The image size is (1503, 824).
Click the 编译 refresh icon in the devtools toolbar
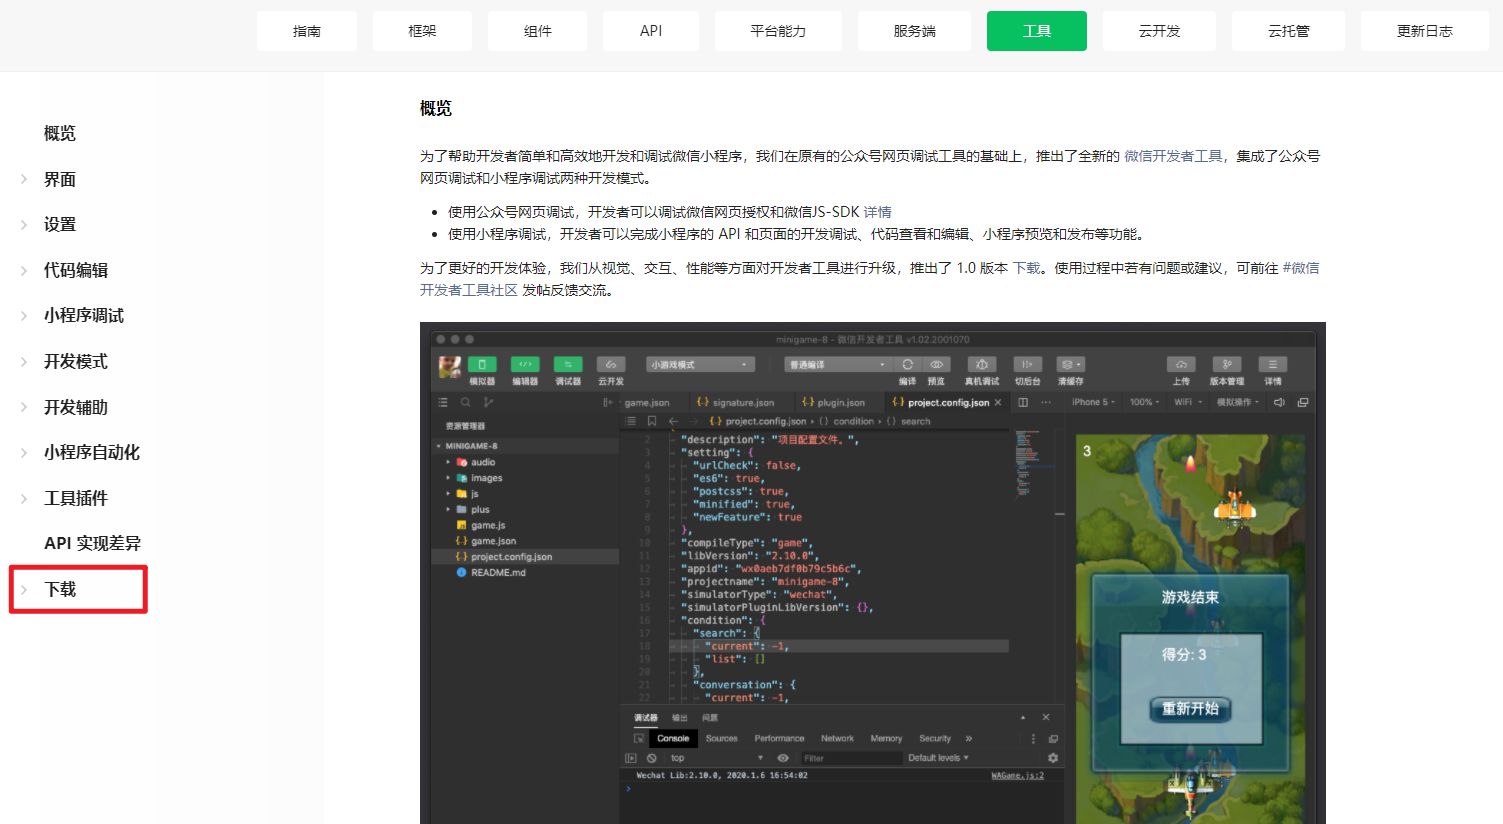point(907,365)
